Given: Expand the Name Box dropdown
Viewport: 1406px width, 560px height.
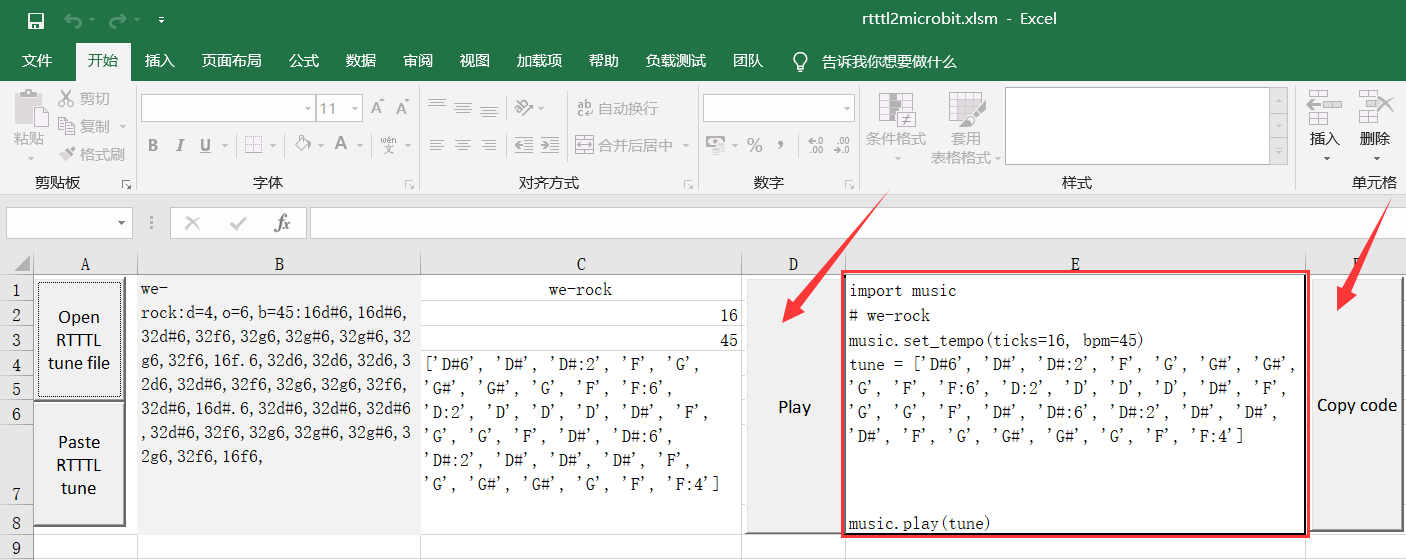Looking at the screenshot, I should 122,223.
